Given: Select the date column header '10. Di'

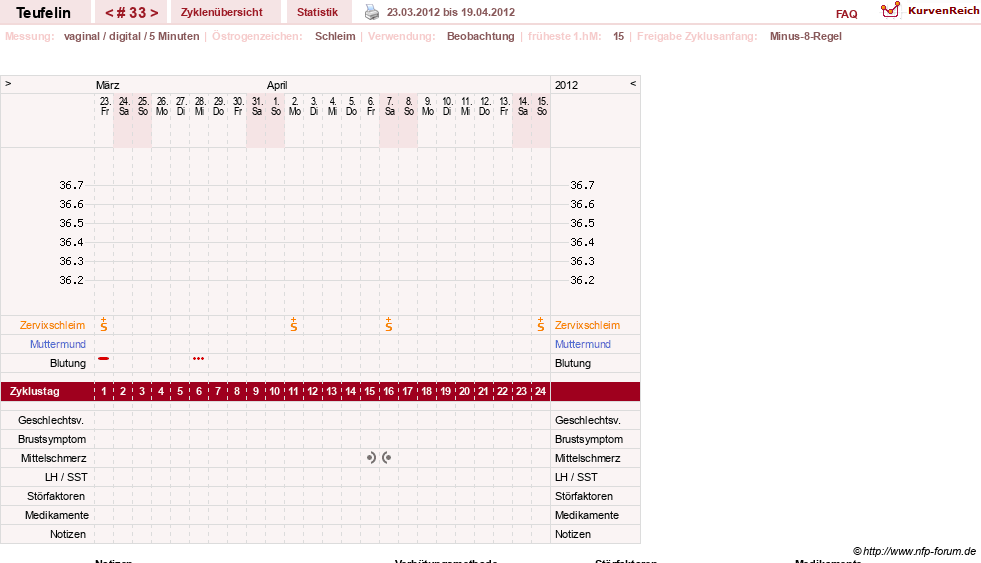Looking at the screenshot, I should (x=447, y=106).
